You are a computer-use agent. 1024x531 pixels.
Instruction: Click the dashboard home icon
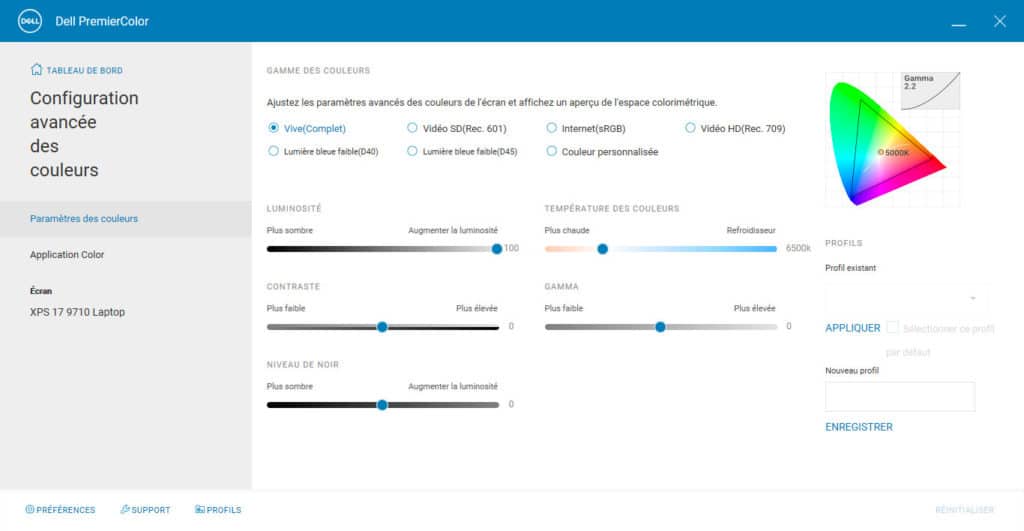[37, 70]
